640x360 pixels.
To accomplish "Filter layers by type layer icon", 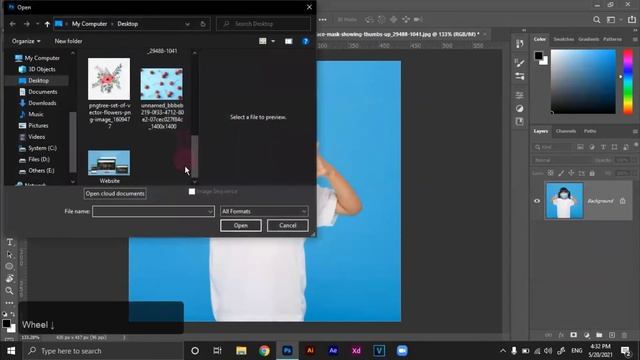I will 603,147.
